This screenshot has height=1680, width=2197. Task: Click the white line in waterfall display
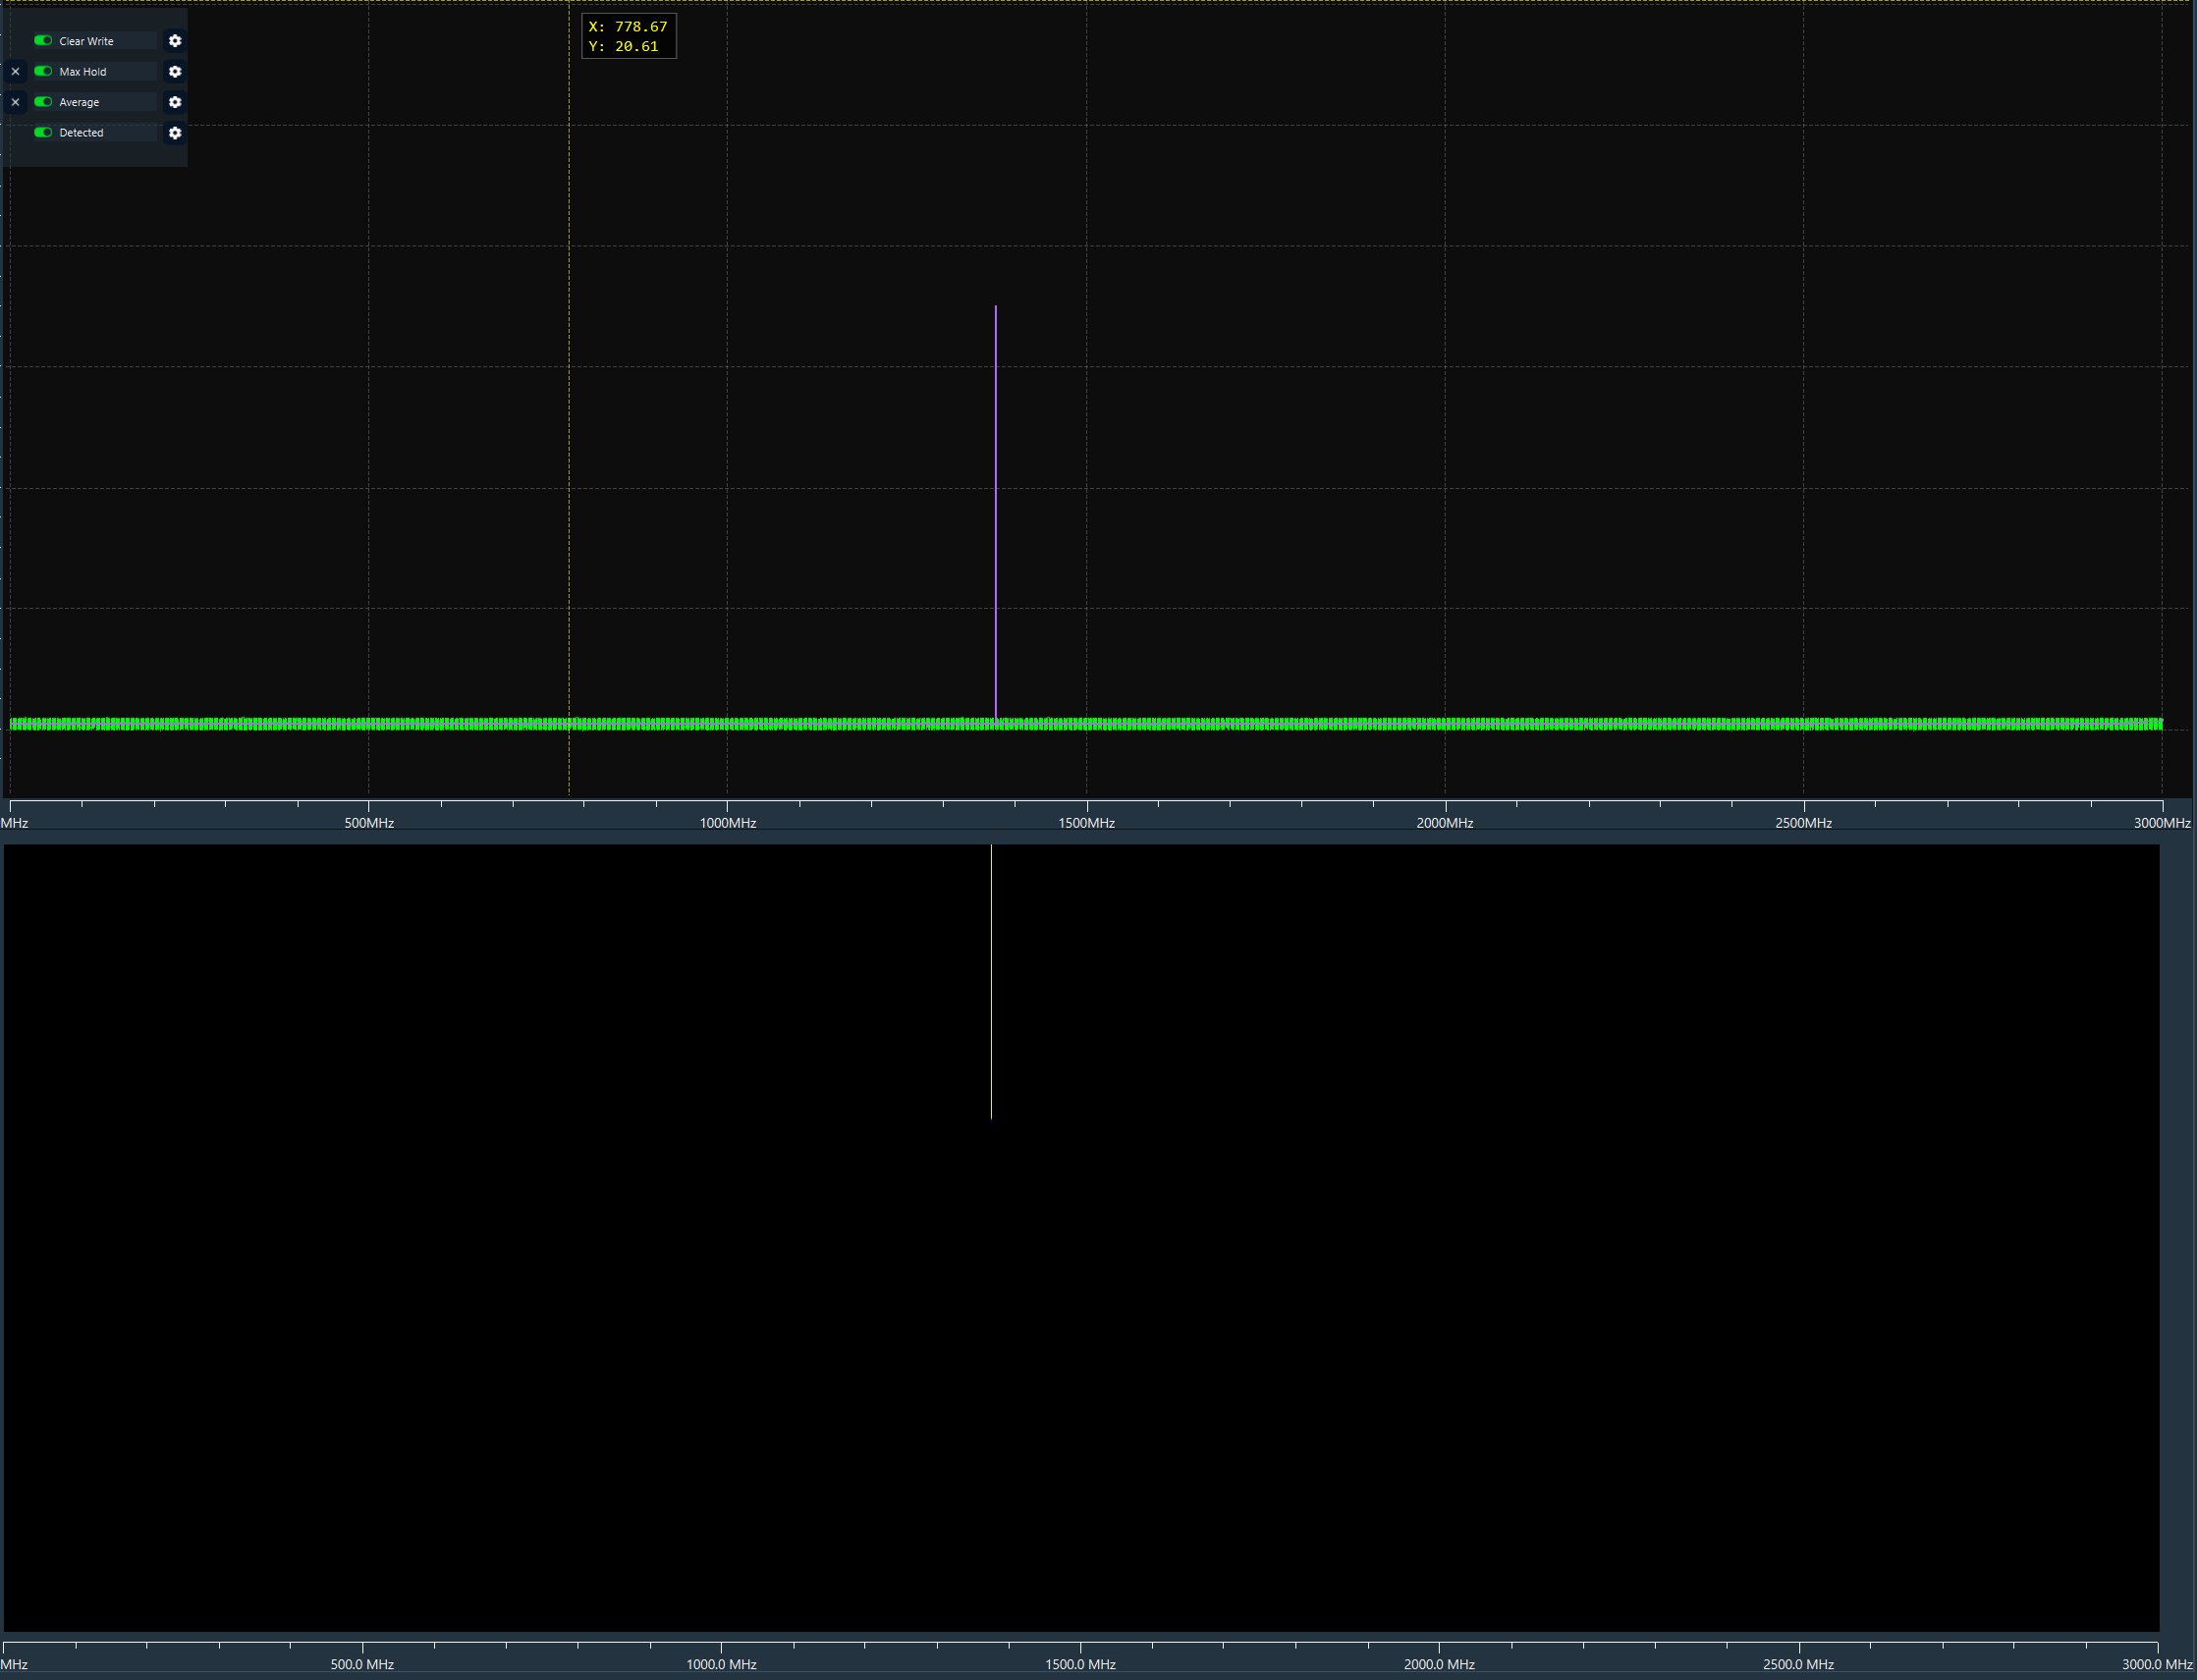(991, 980)
